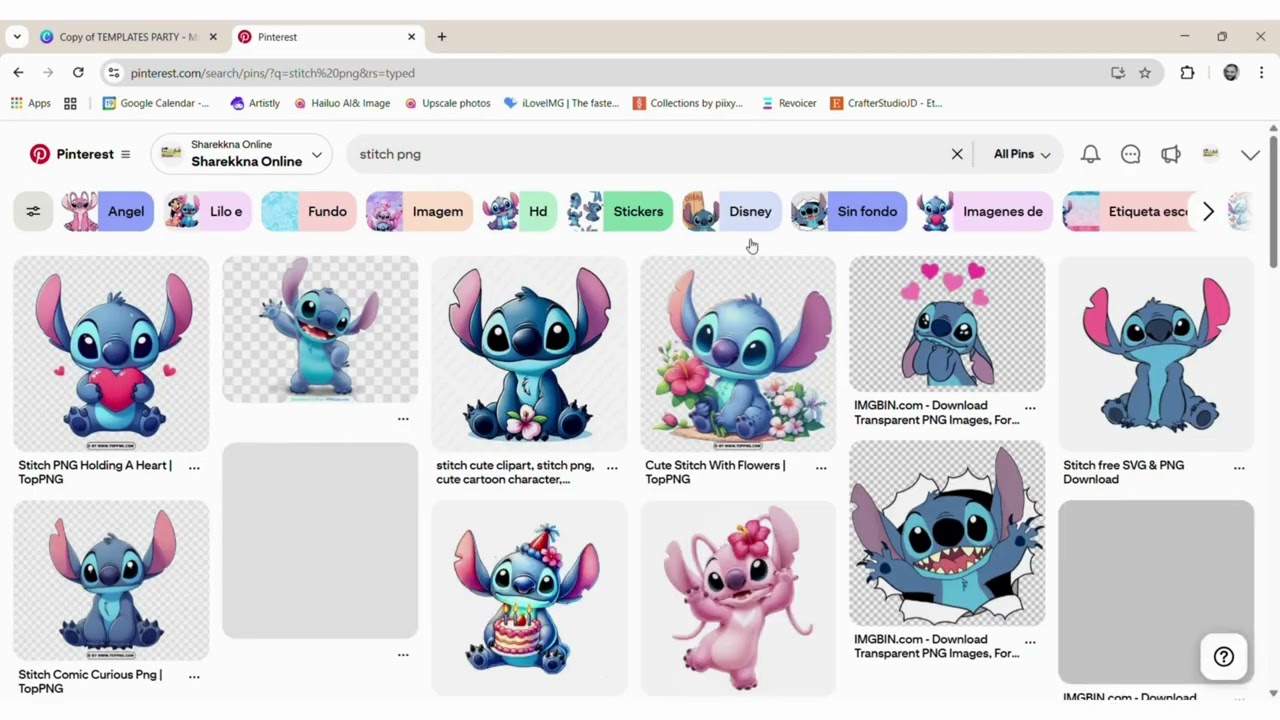Select the Imagenes de suggestion chip
1280x720 pixels.
click(x=985, y=211)
